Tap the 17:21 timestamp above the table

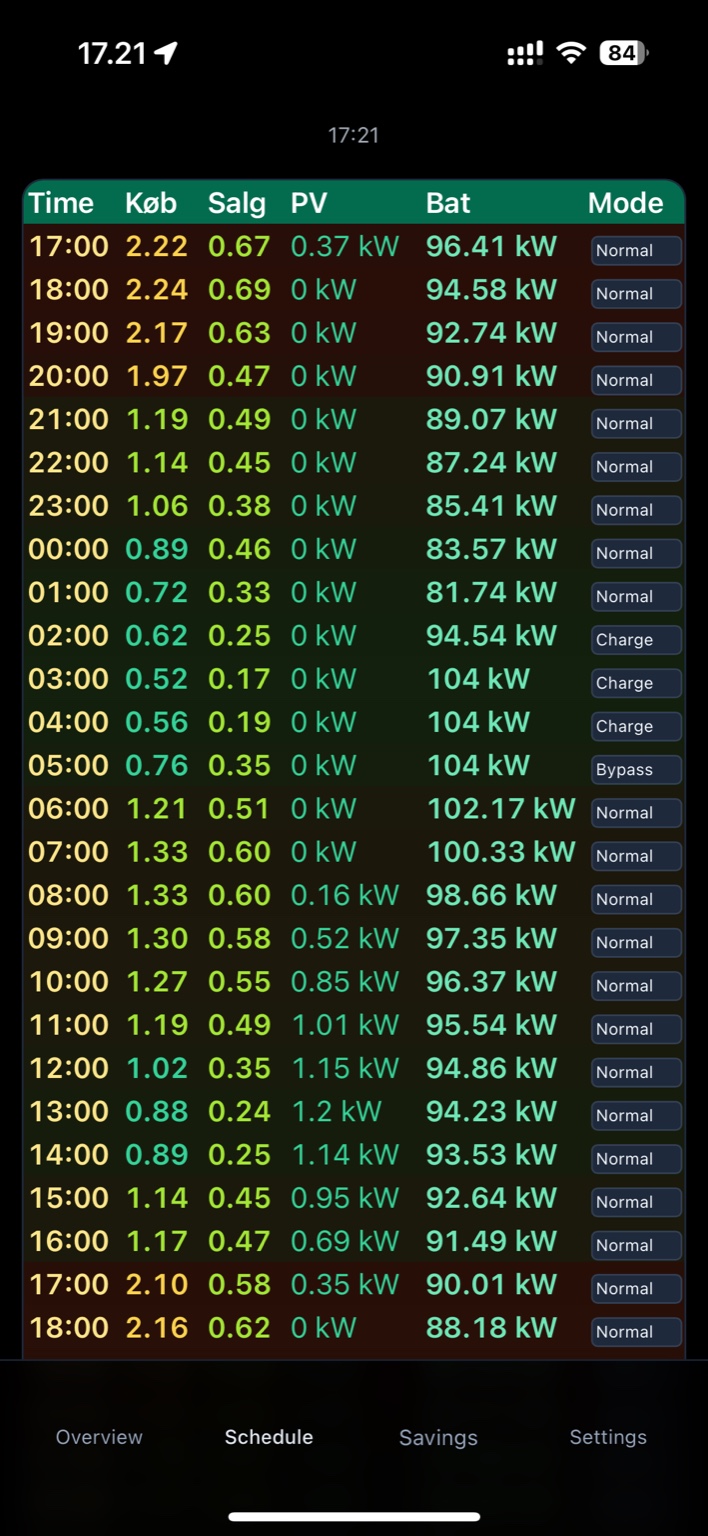point(354,135)
